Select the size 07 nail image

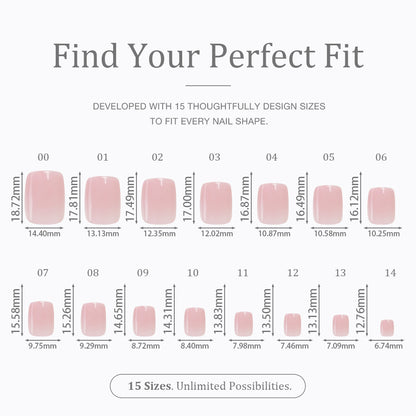(41, 318)
